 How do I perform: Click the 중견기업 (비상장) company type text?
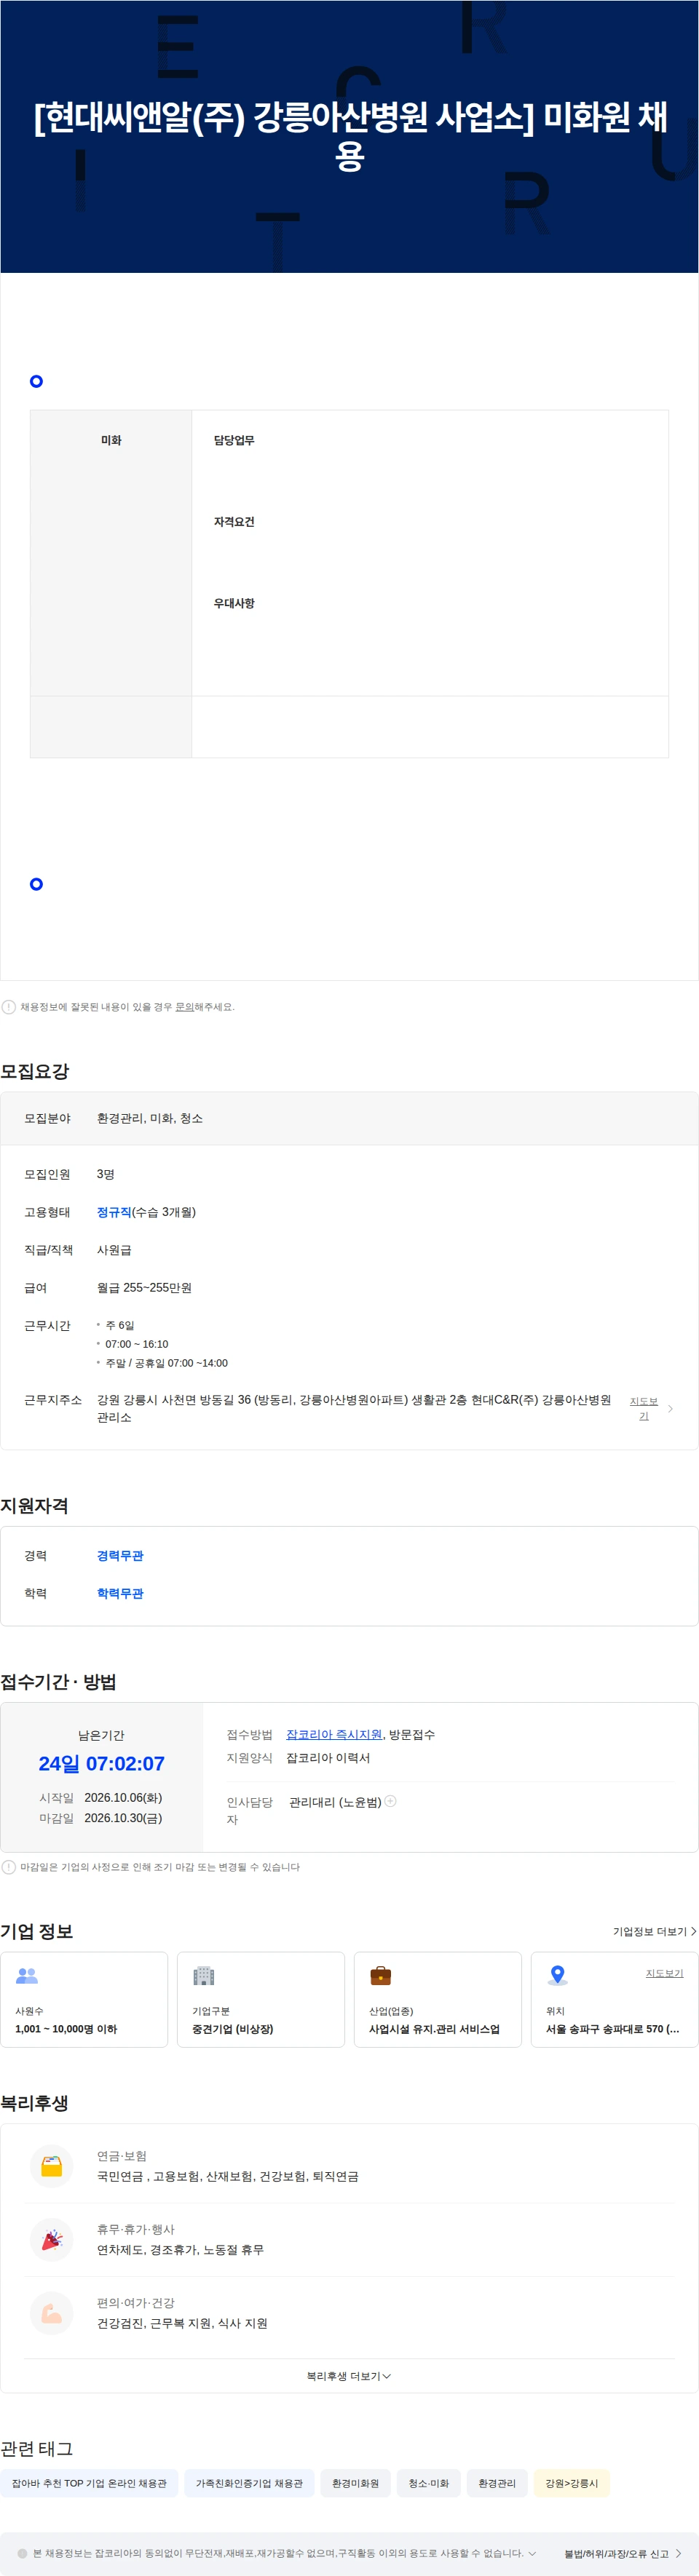[232, 2029]
